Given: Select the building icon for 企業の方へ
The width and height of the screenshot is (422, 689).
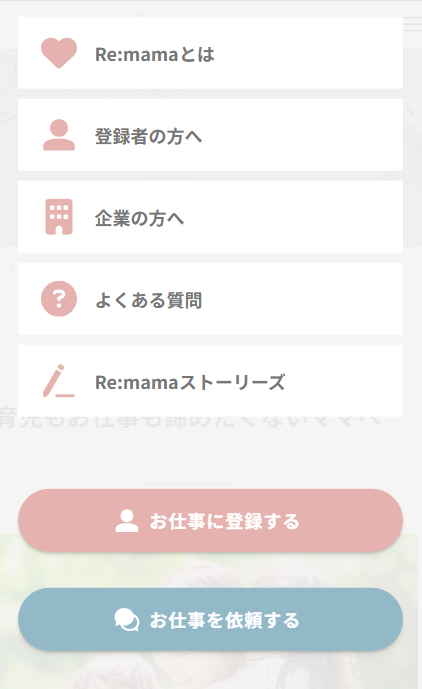Looking at the screenshot, I should (x=59, y=217).
